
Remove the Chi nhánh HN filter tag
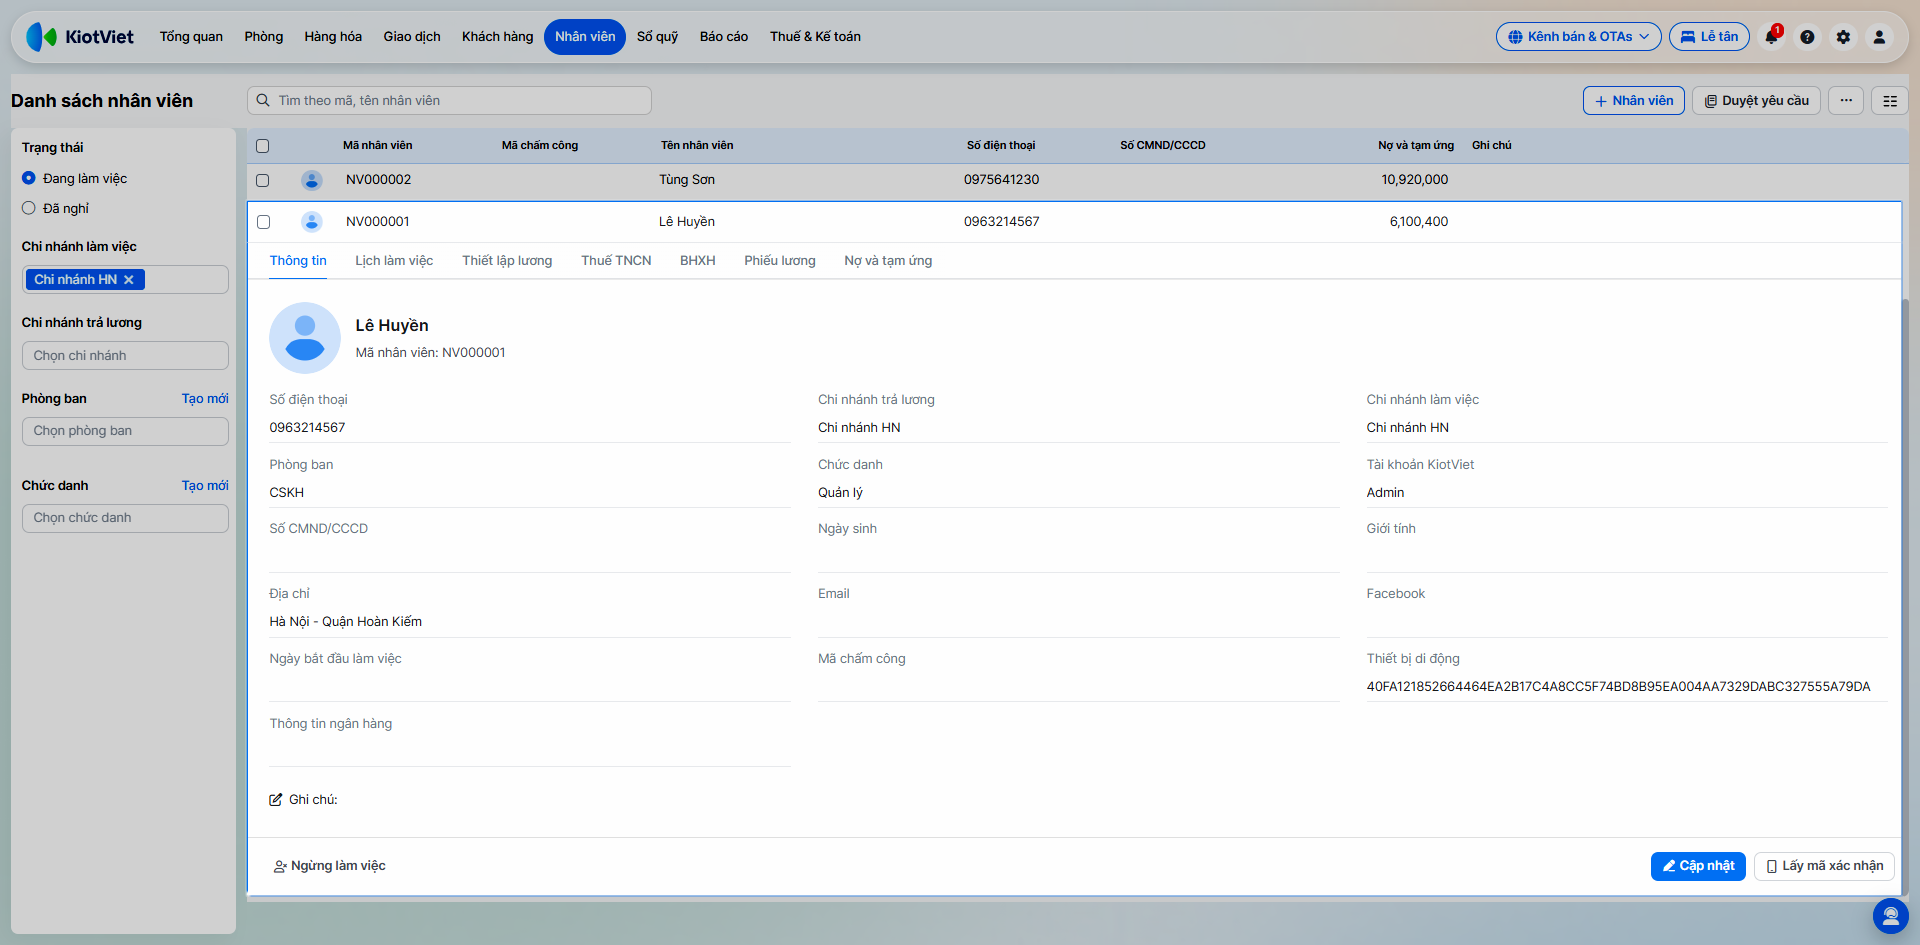coord(129,280)
